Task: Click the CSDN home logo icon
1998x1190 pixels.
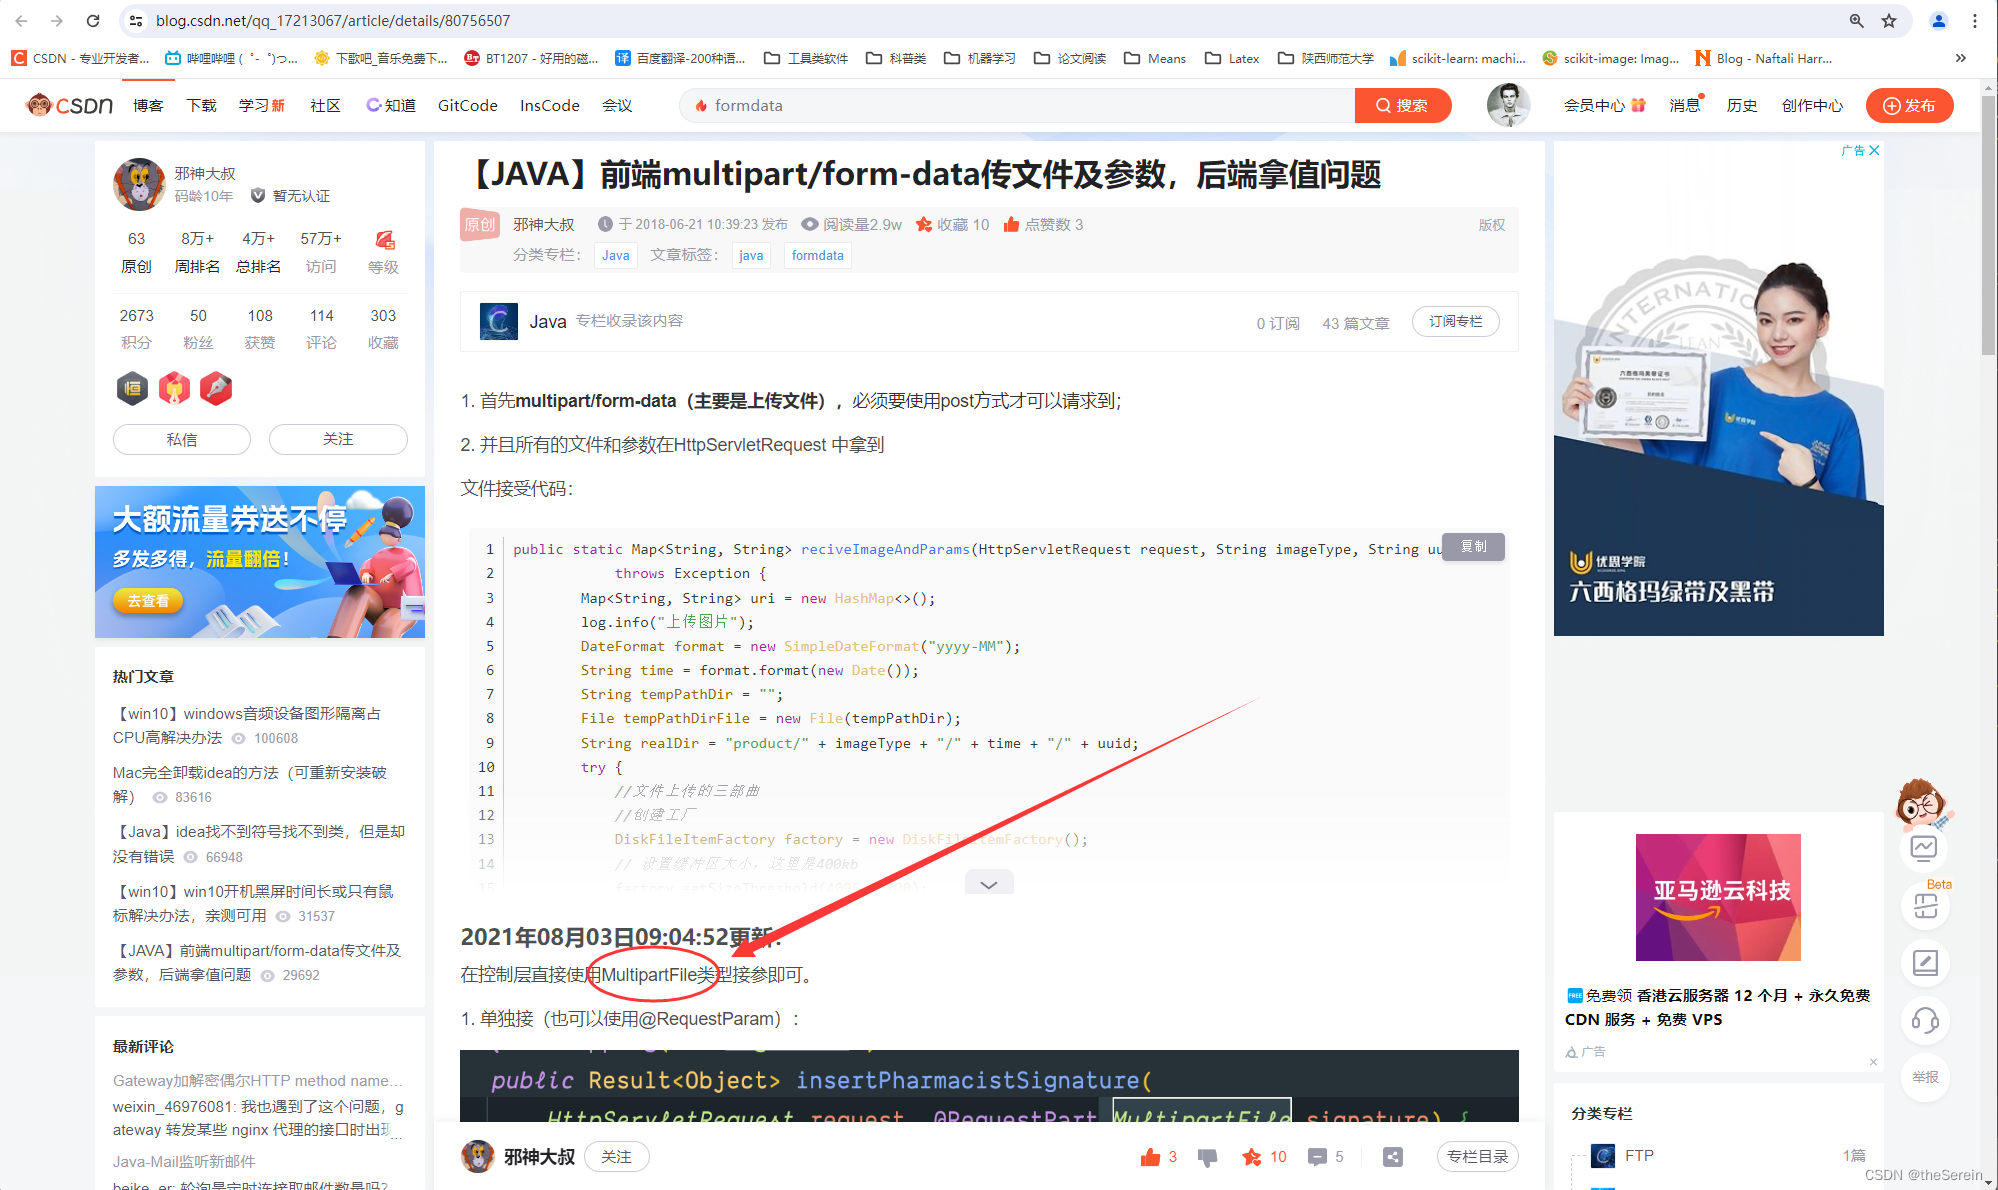Action: [x=69, y=103]
